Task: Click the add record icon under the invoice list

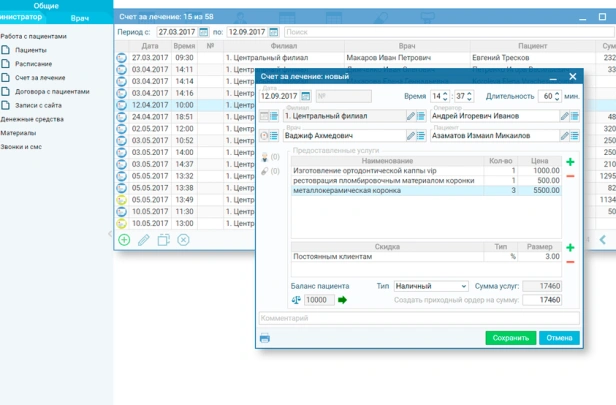Action: 124,240
